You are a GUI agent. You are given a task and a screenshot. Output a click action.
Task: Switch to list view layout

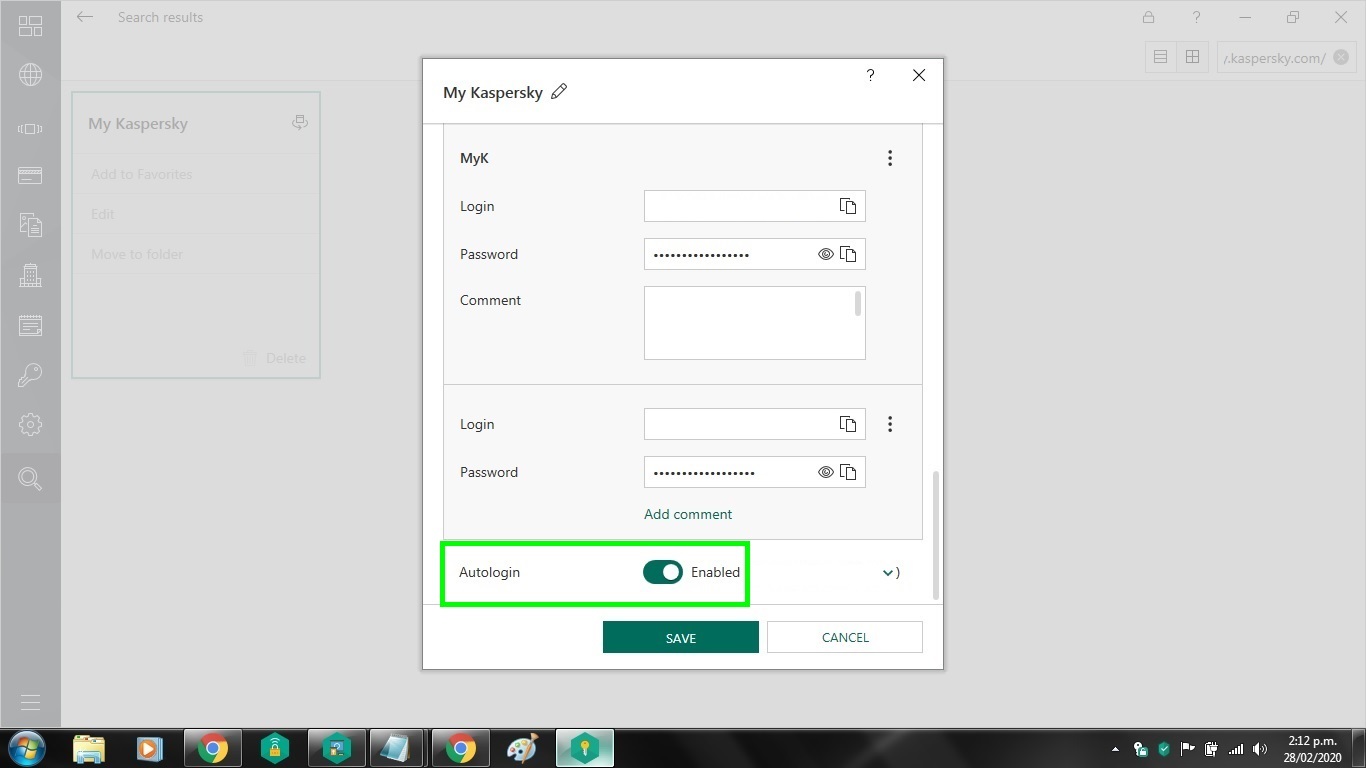[x=1160, y=57]
